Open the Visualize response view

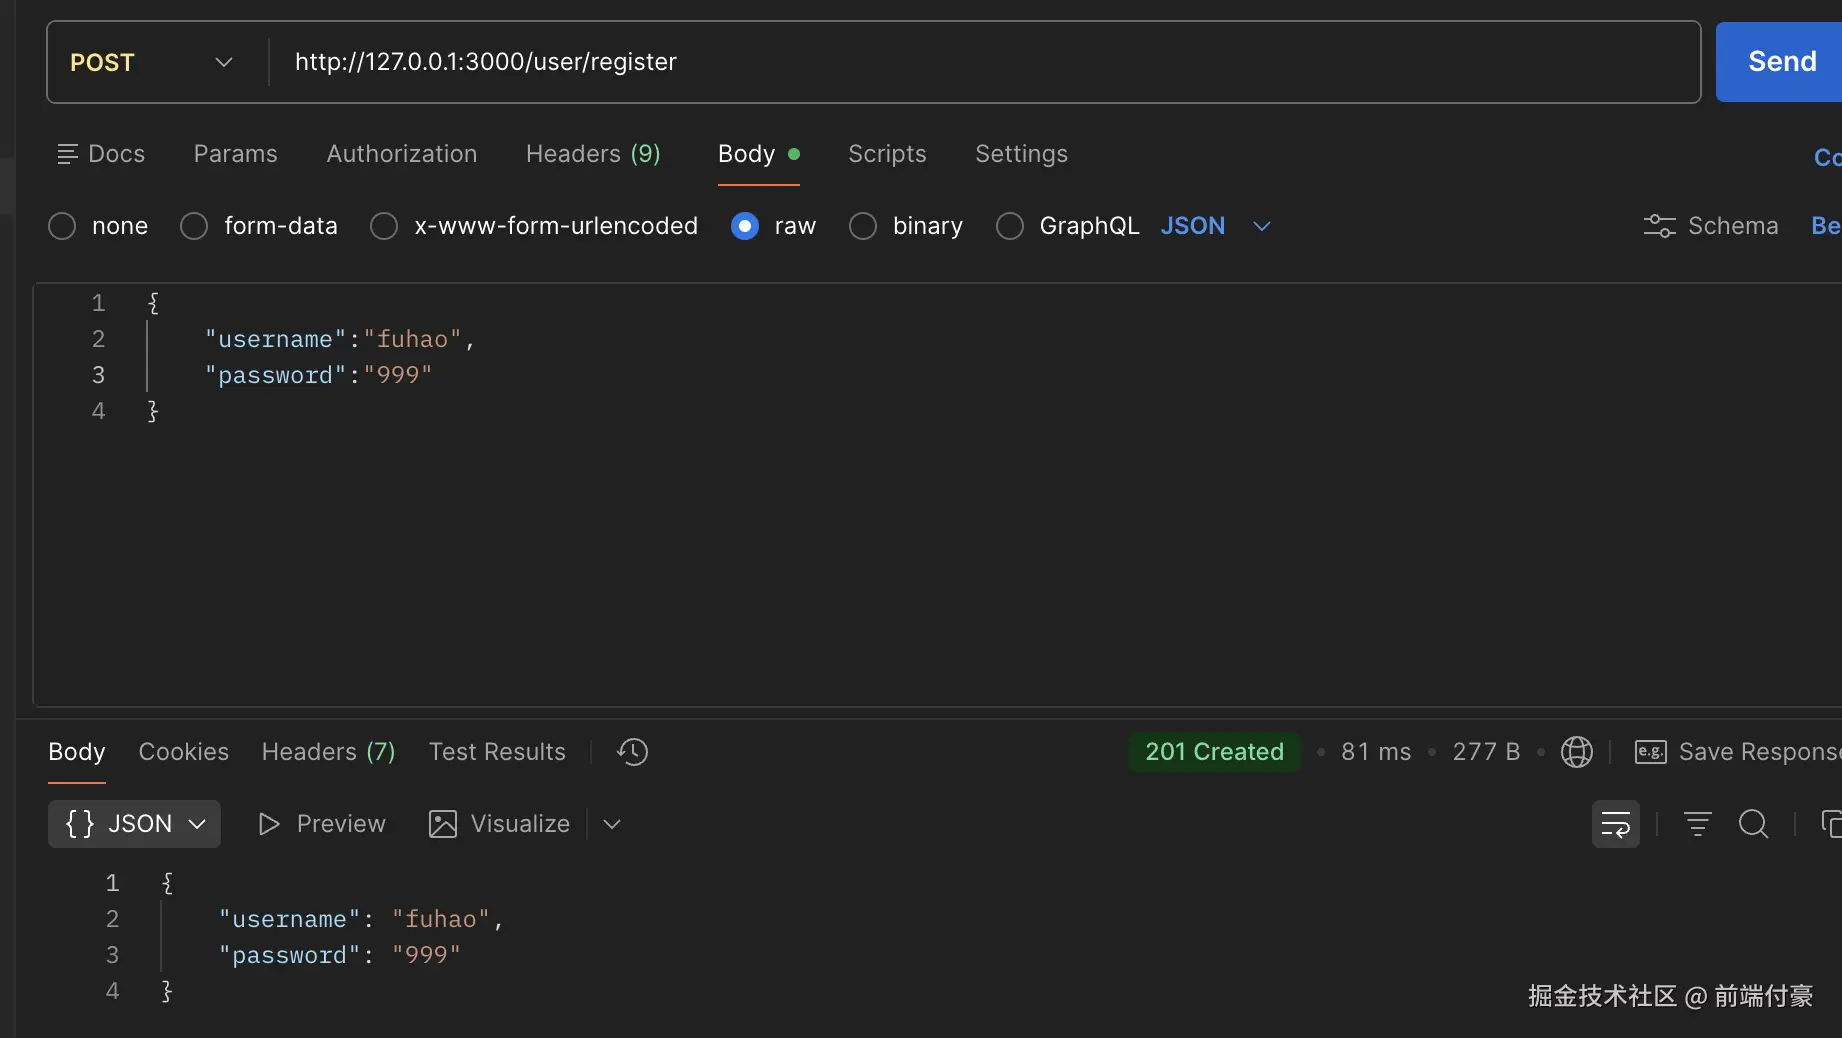500,824
